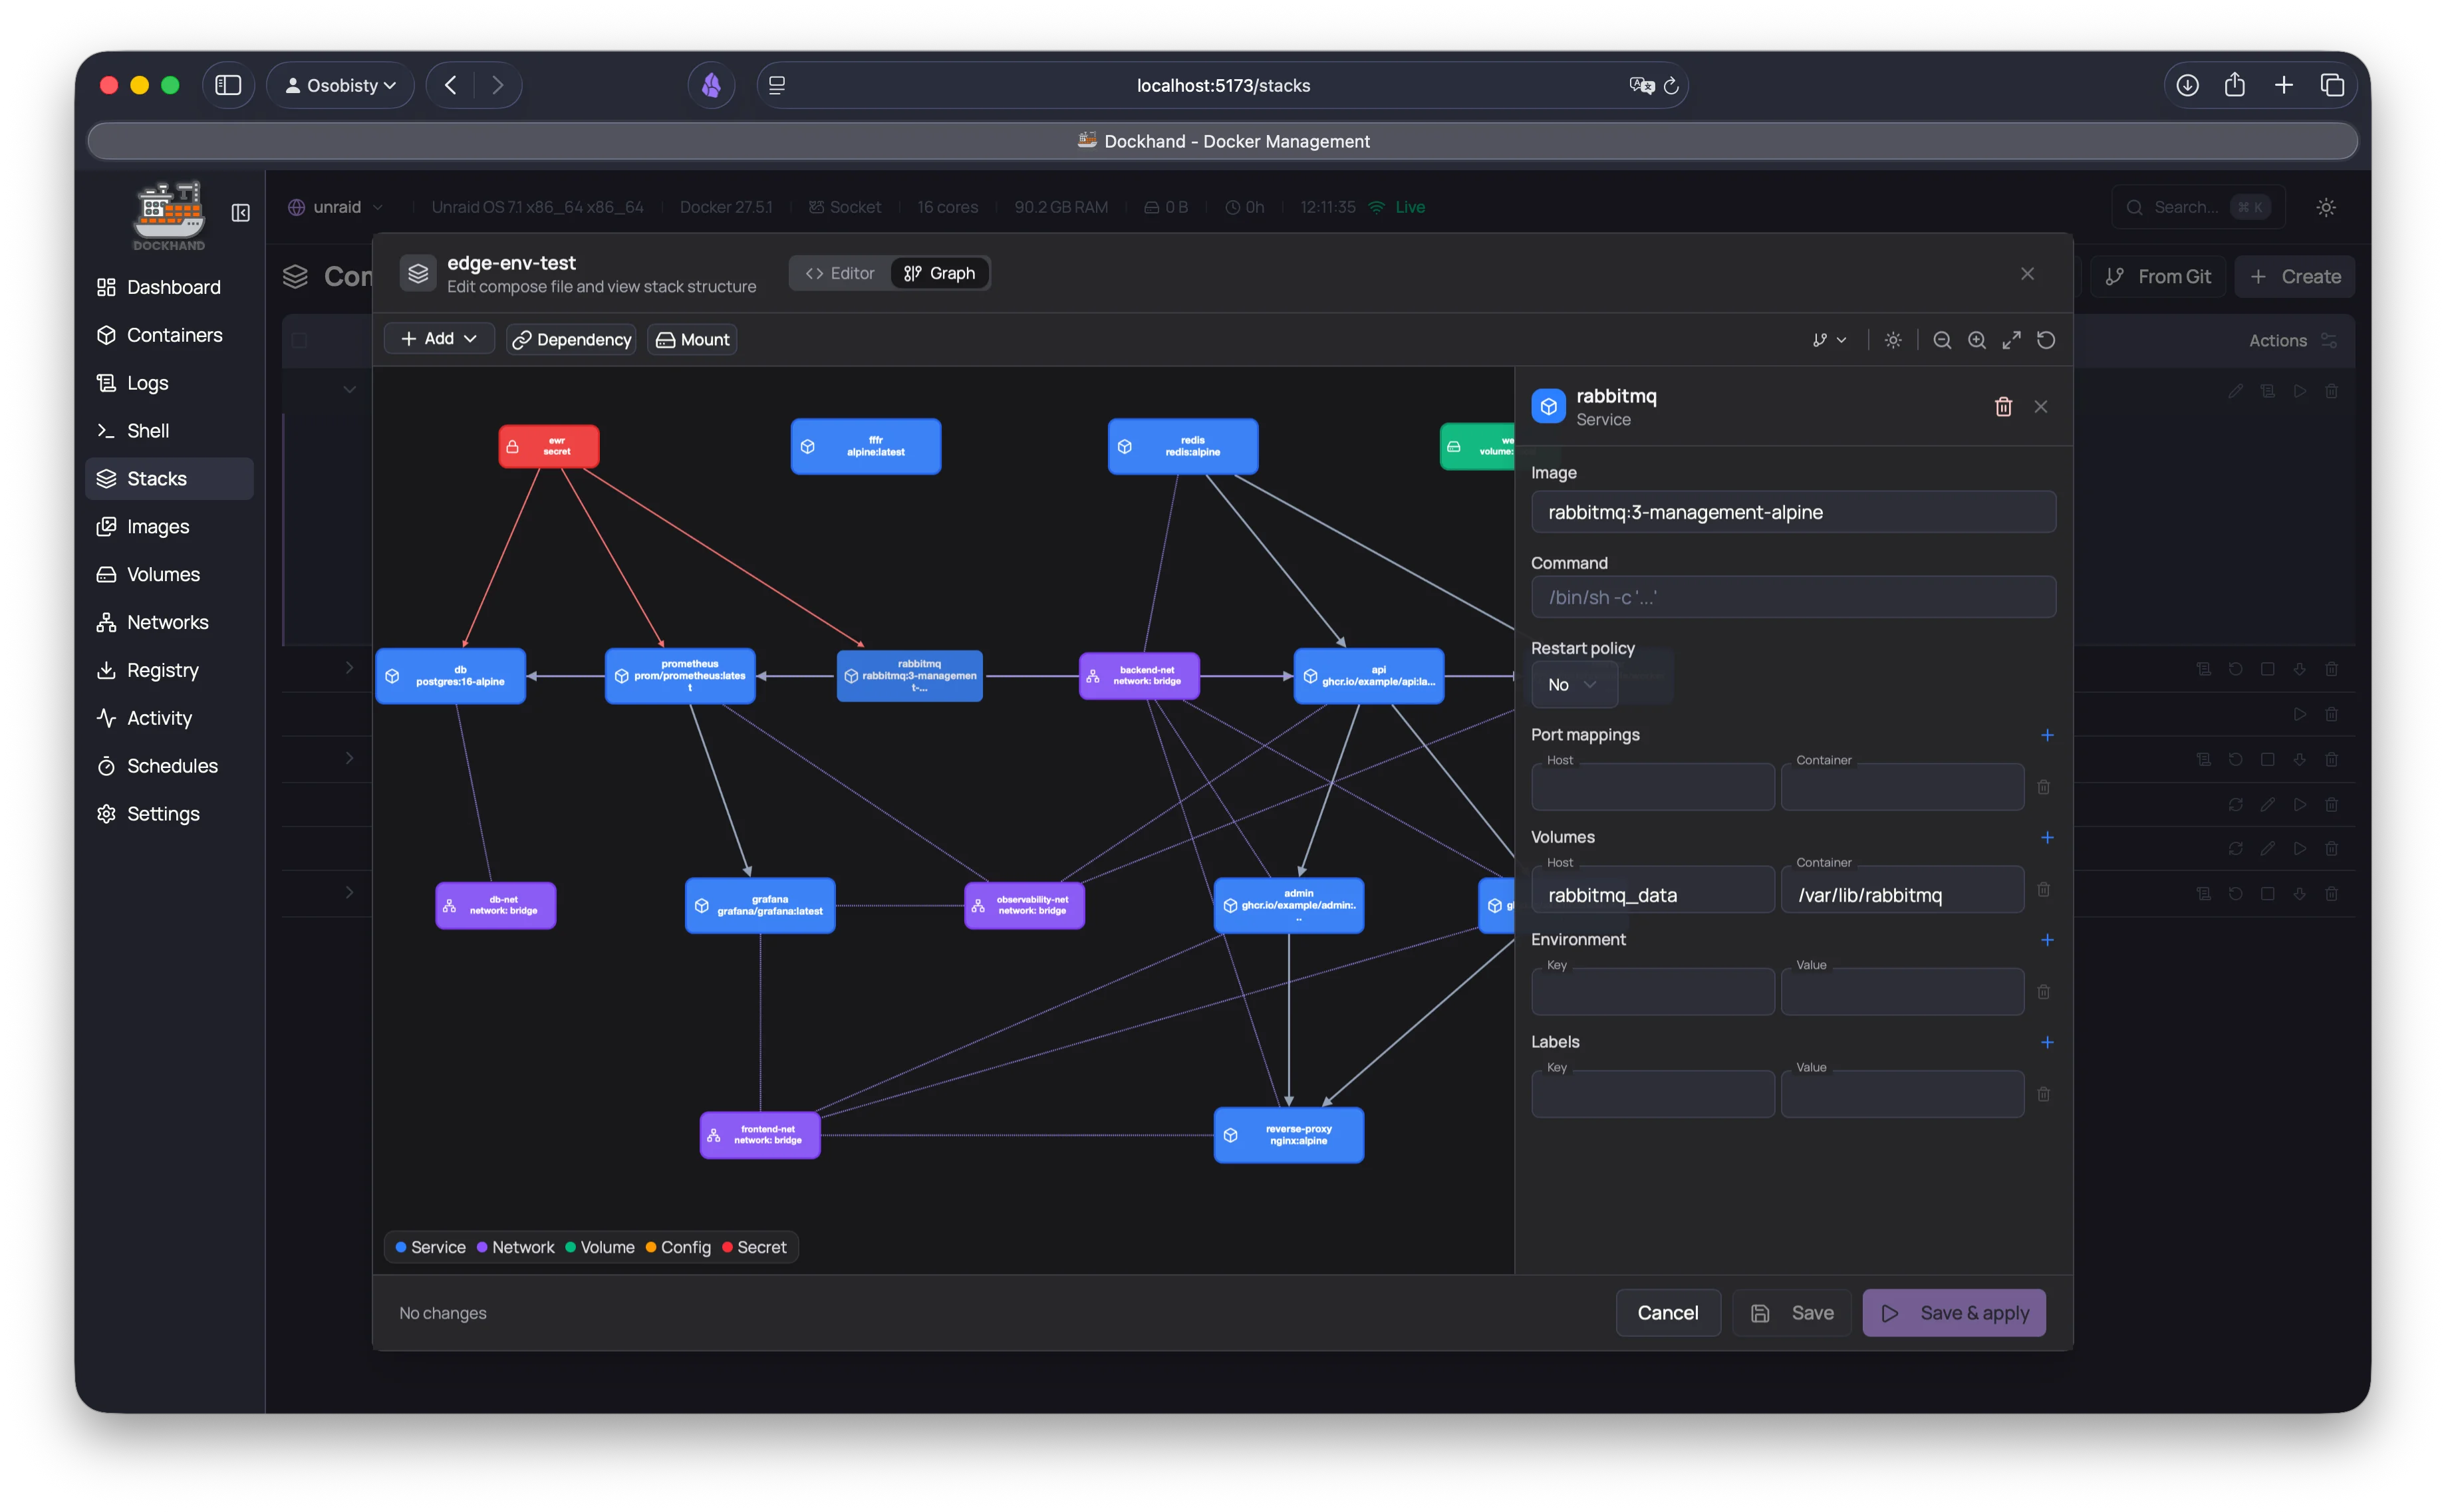Screen dimensions: 2446x1512
Task: Click Save & apply
Action: [x=1953, y=1312]
